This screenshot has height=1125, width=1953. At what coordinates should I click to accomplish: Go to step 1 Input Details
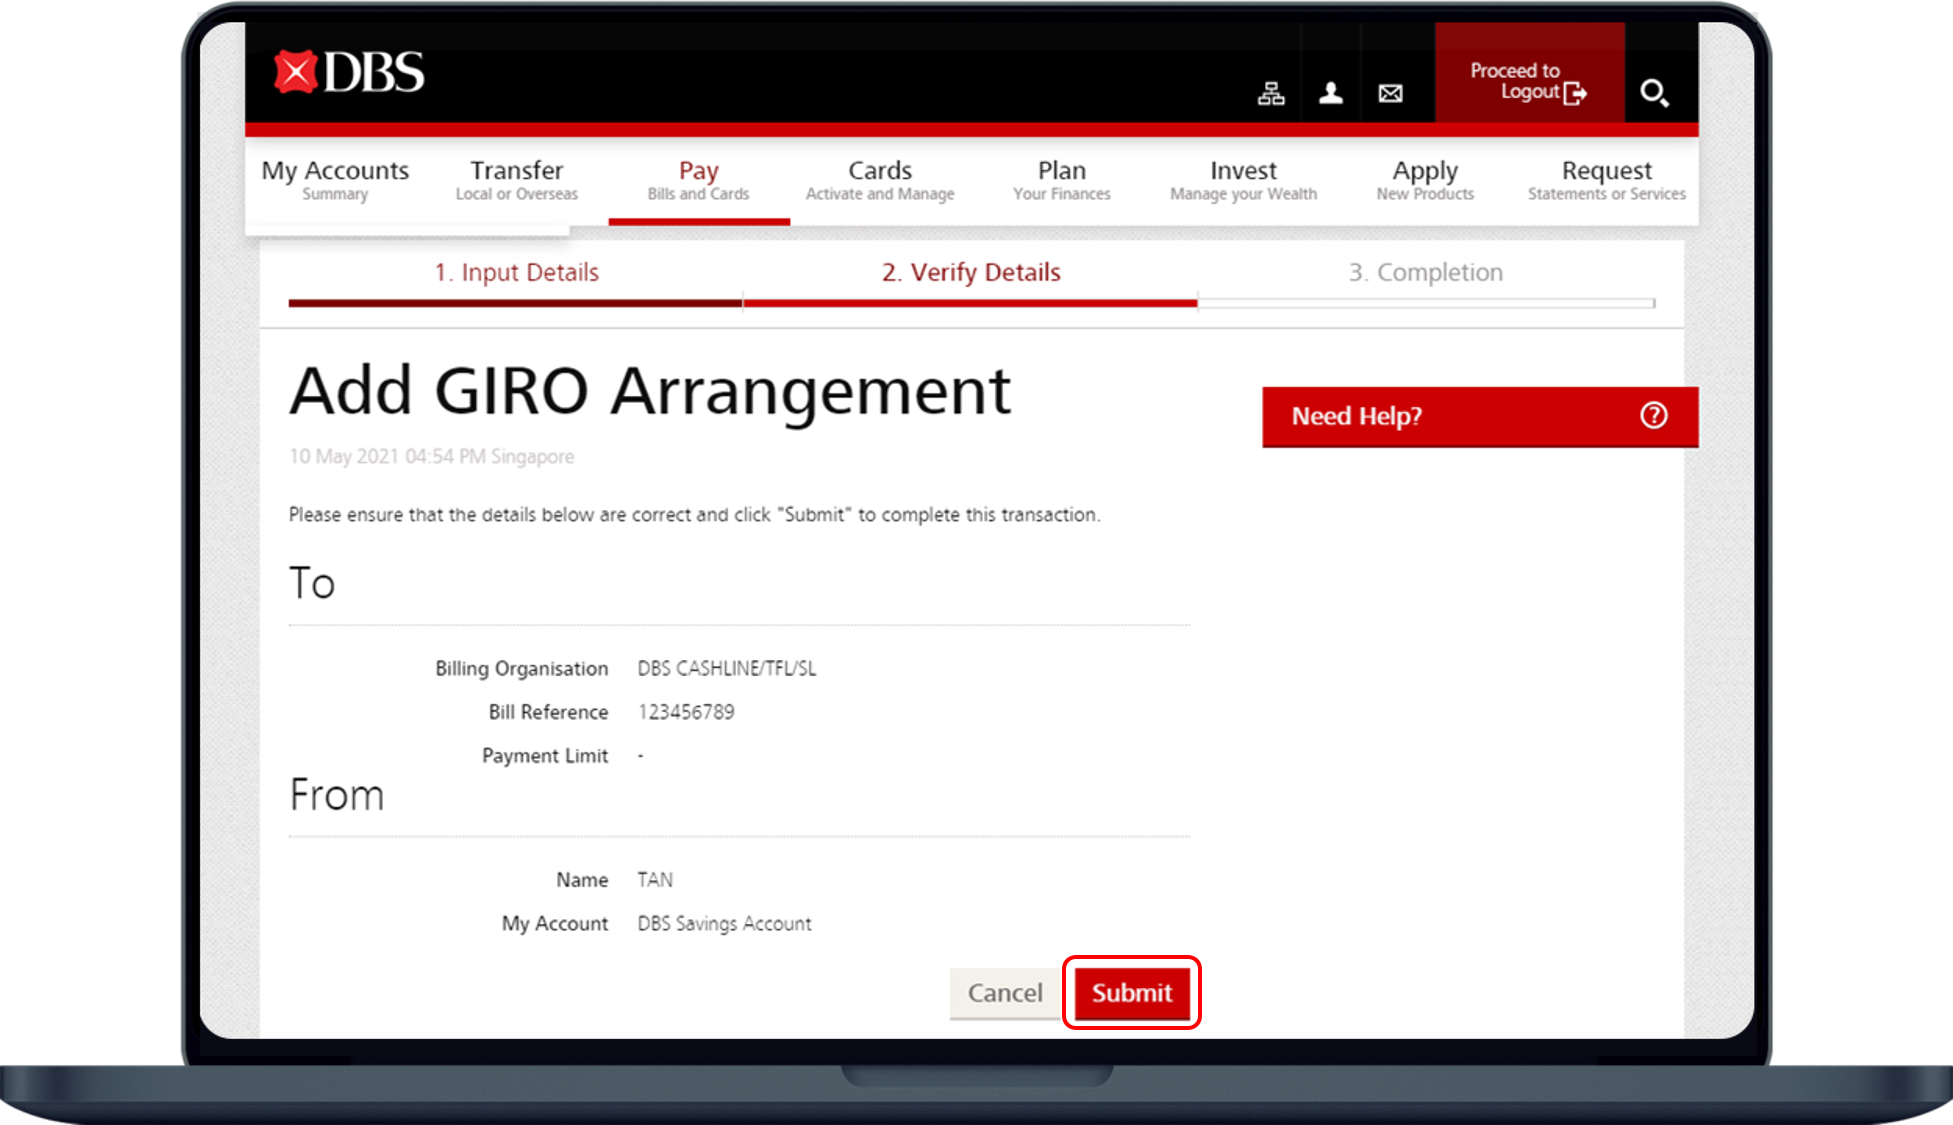[516, 273]
